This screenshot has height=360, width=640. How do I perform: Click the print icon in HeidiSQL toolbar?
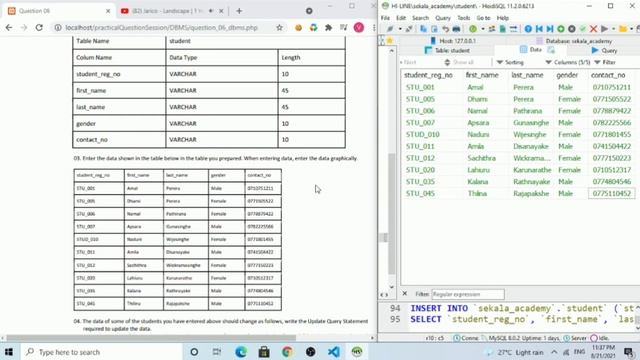pyautogui.click(x=456, y=29)
